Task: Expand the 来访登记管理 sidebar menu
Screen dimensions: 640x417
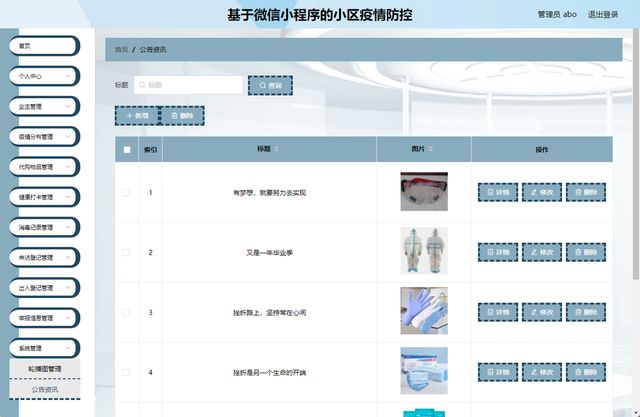Action: (x=44, y=257)
